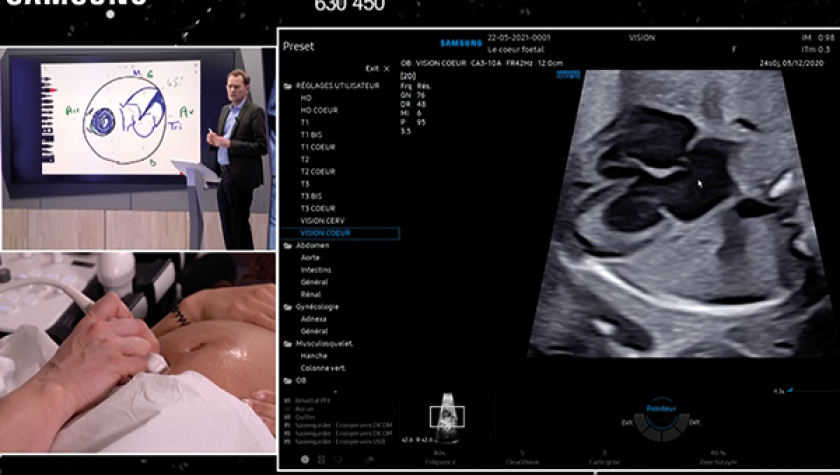
Task: Choose the VISION CERV preset
Action: [x=322, y=221]
